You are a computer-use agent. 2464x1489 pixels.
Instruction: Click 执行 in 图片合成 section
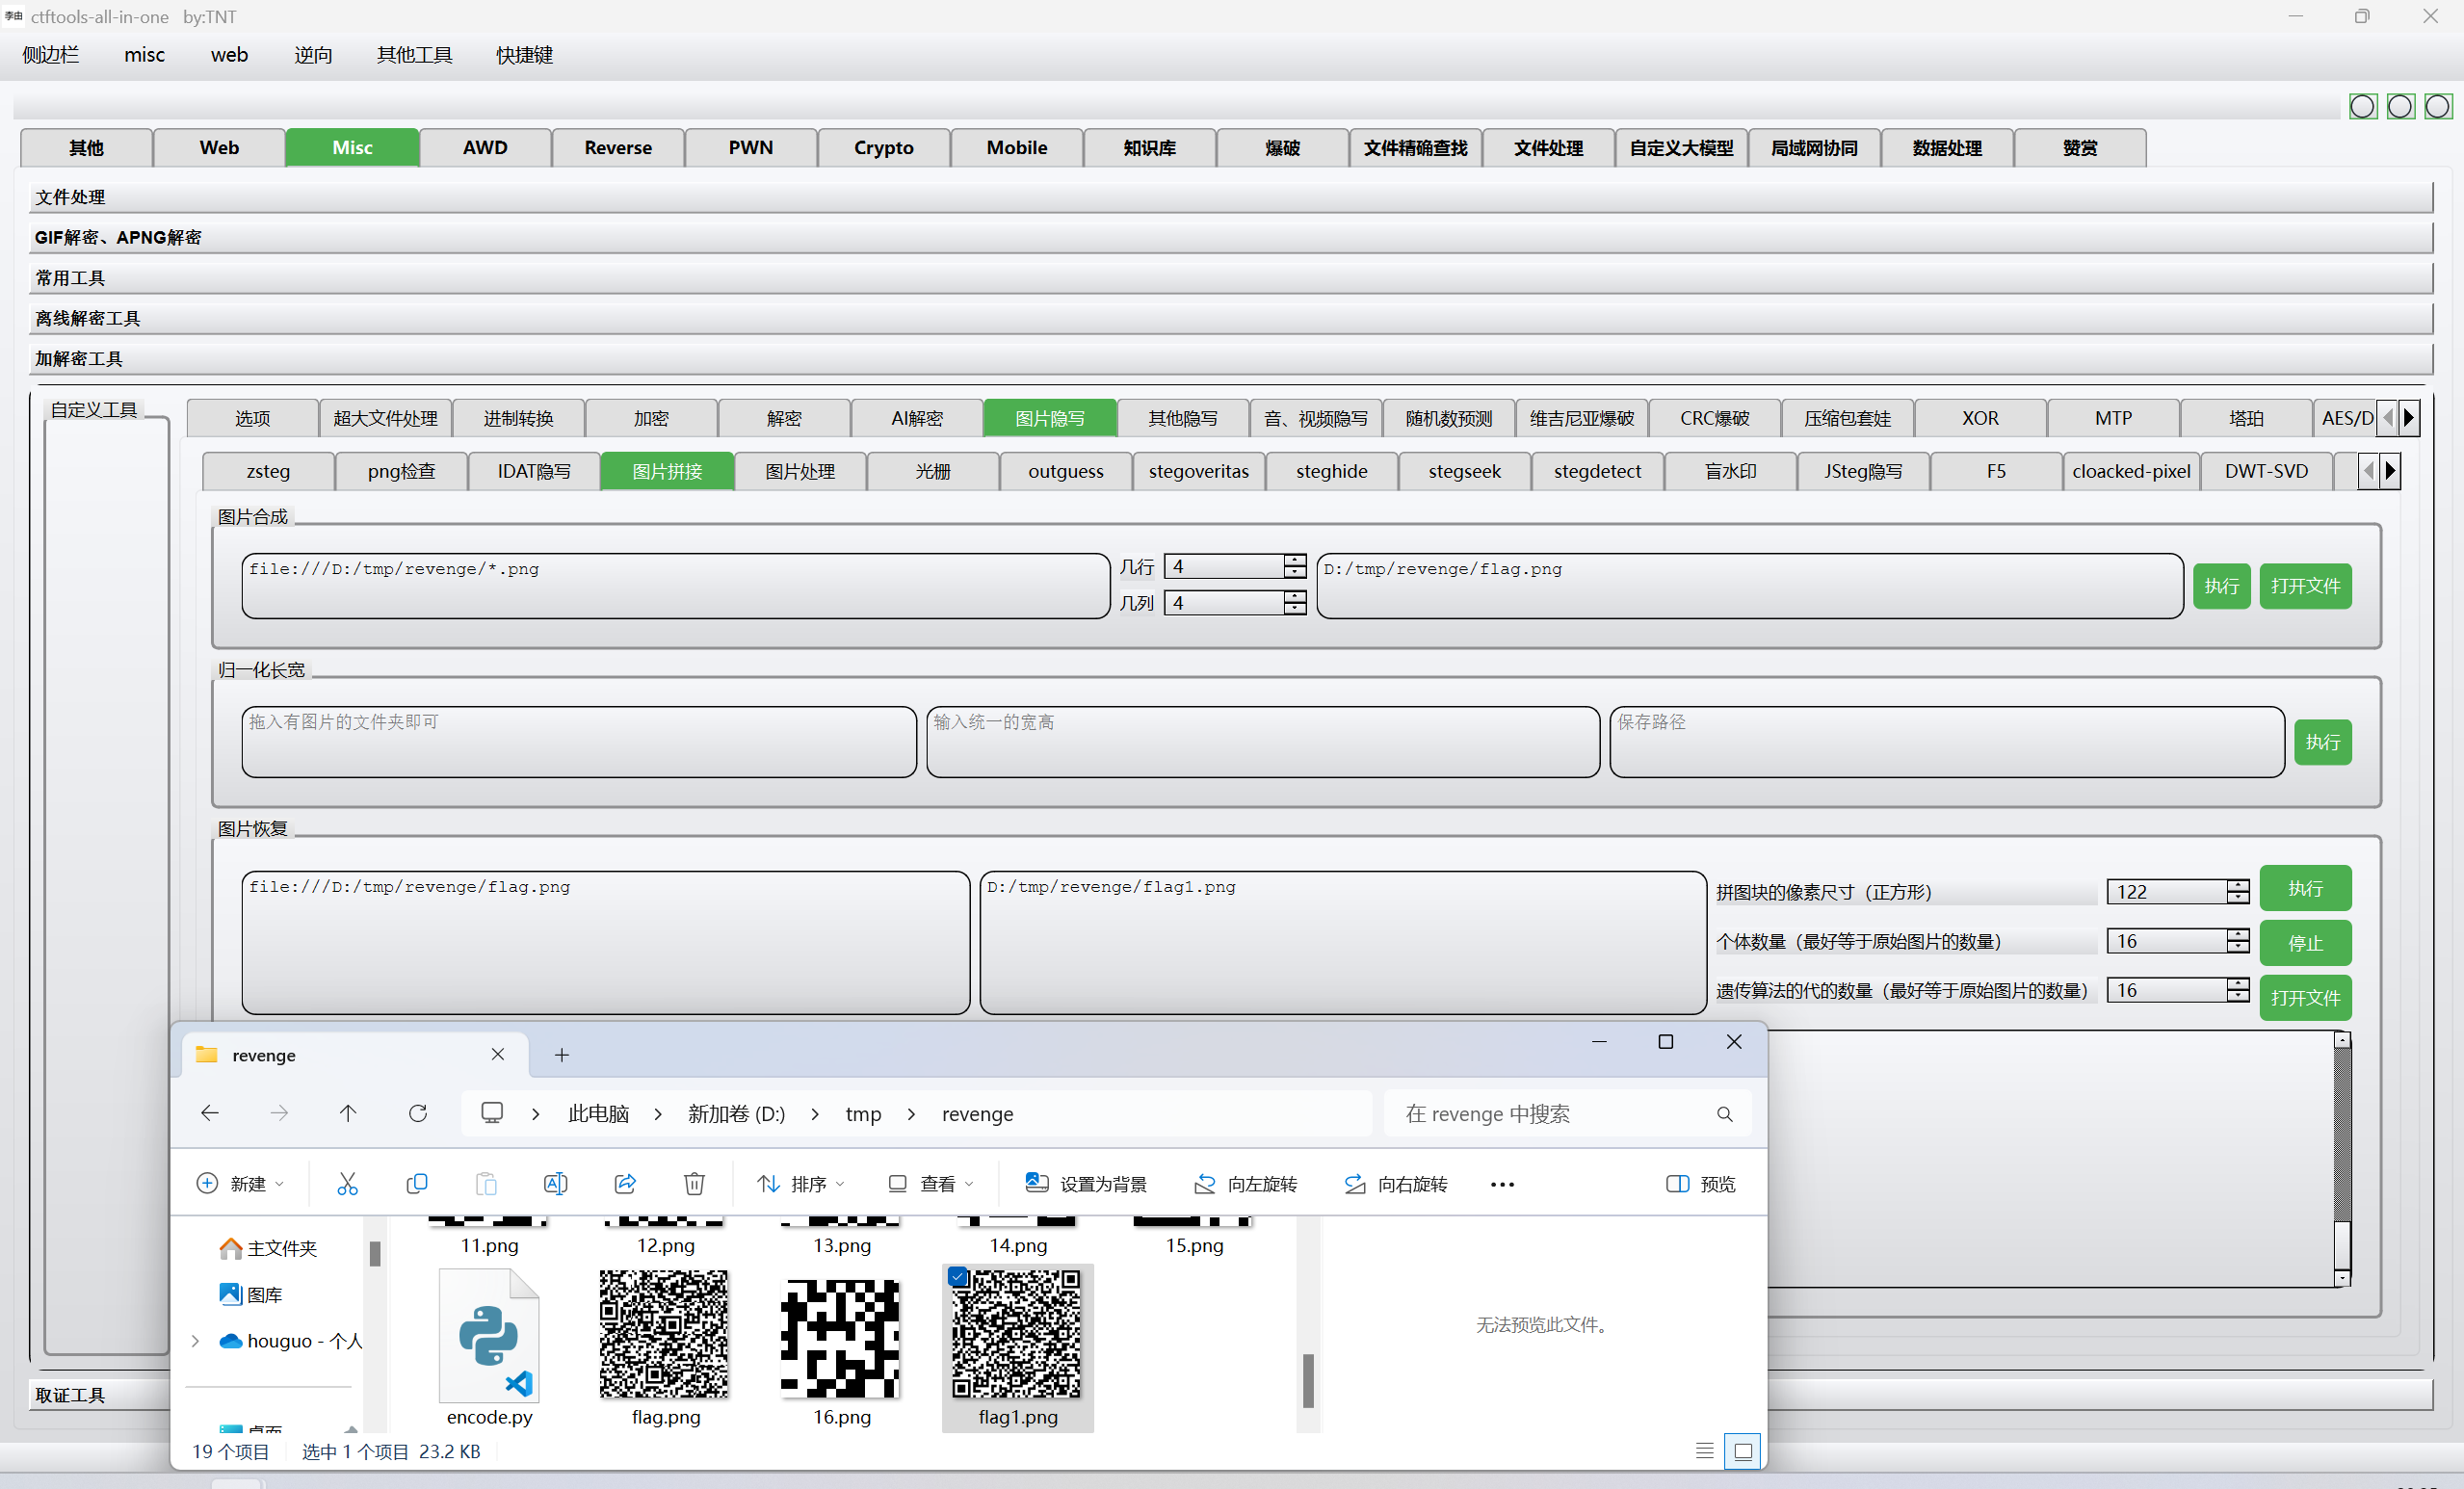2222,586
